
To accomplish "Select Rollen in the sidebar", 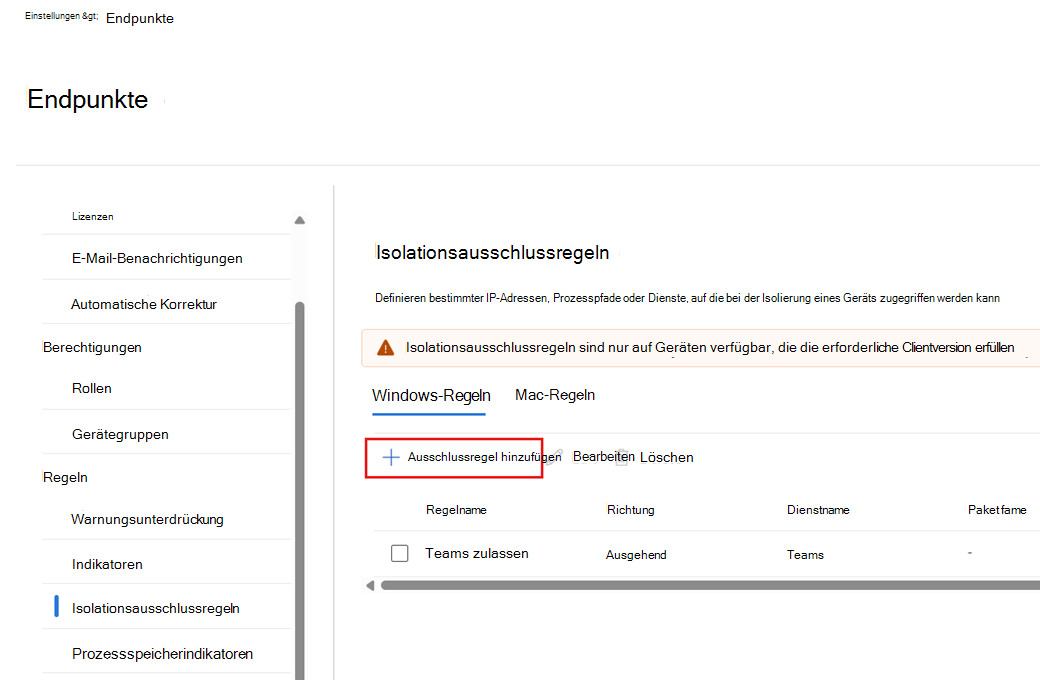I will pyautogui.click(x=90, y=388).
